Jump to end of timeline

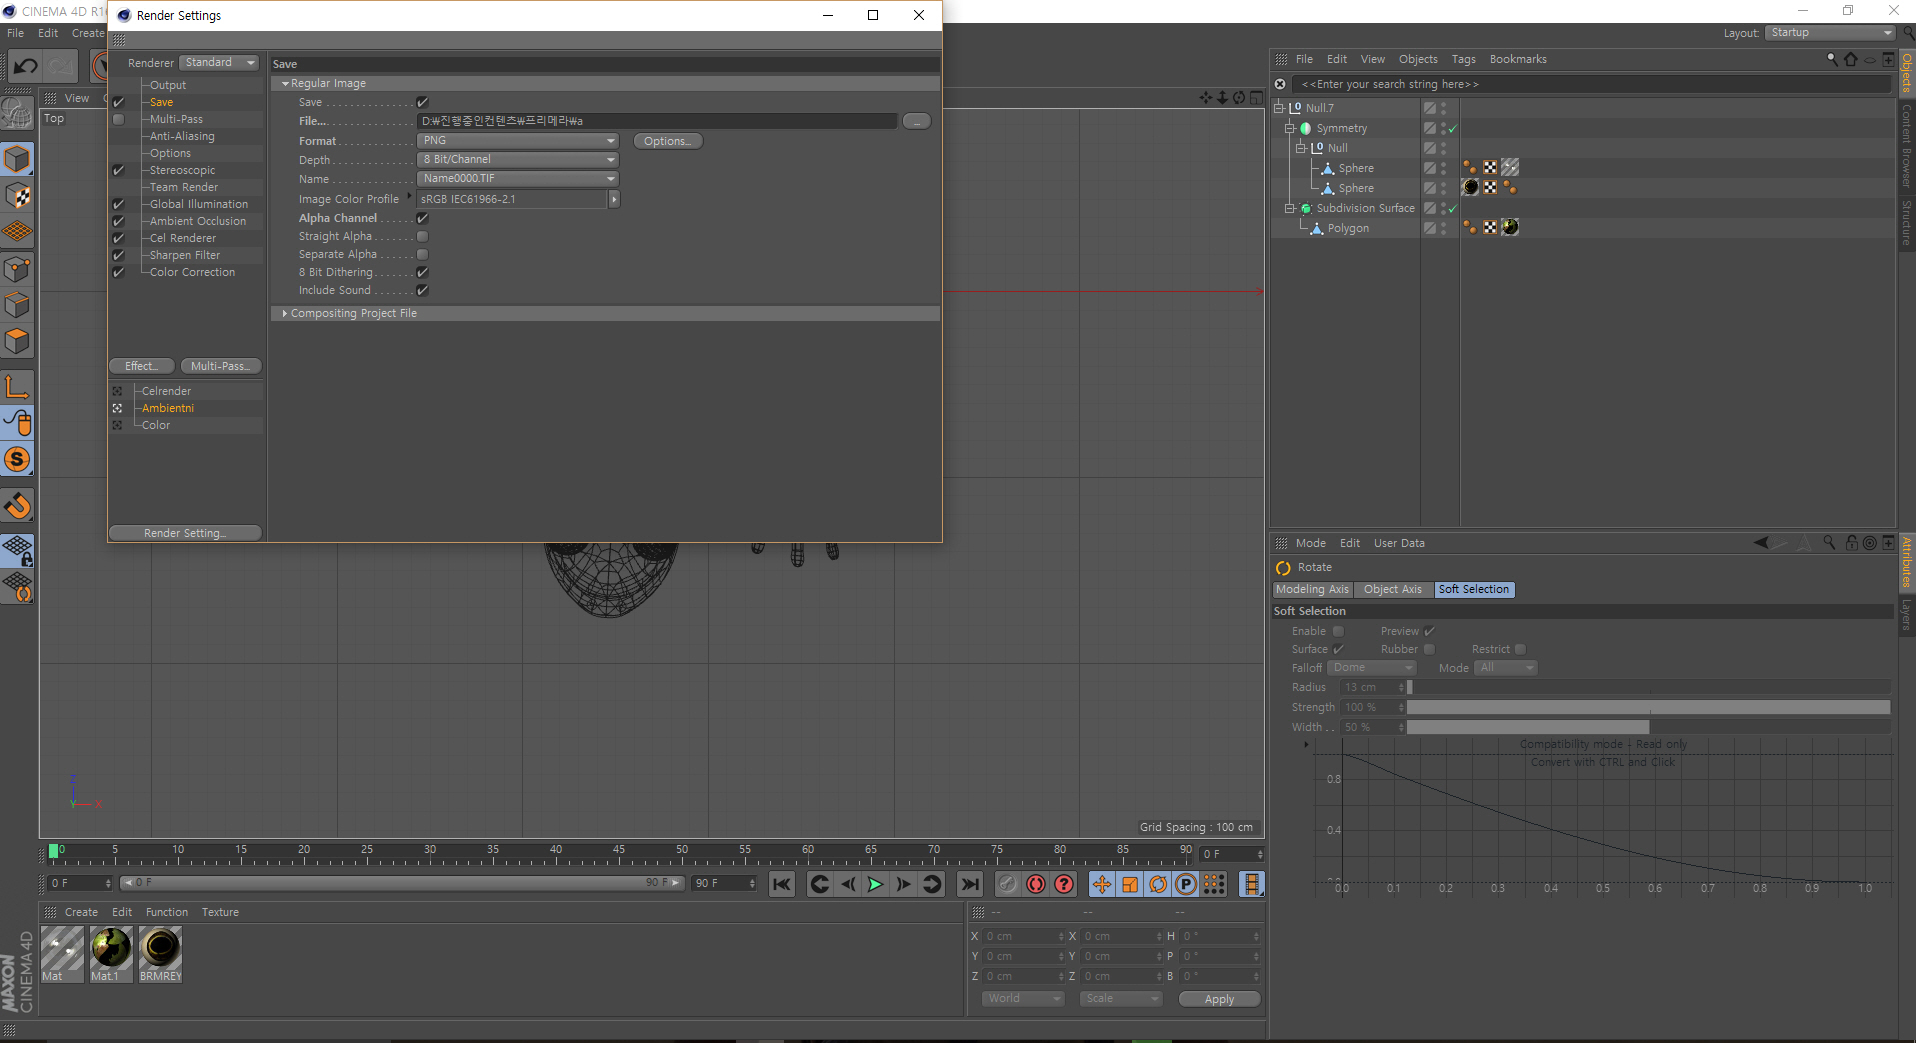969,884
